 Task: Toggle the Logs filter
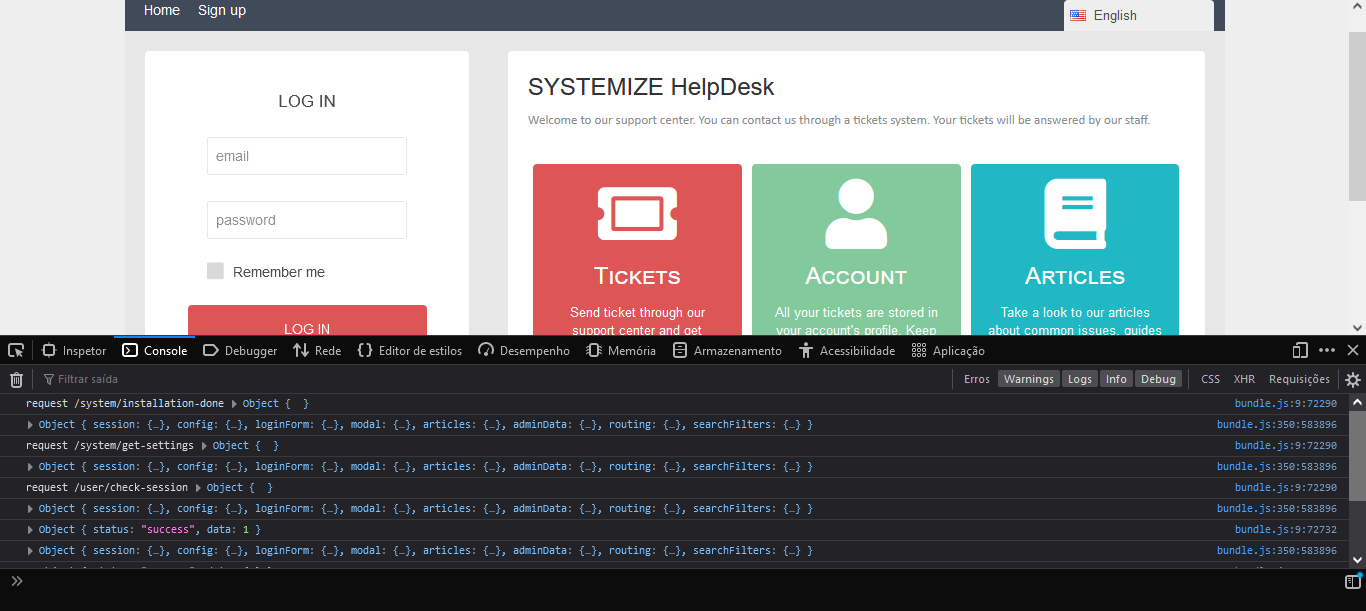(1080, 379)
